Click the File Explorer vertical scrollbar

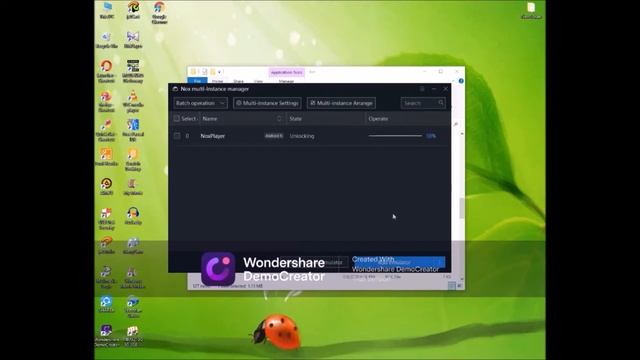462,207
